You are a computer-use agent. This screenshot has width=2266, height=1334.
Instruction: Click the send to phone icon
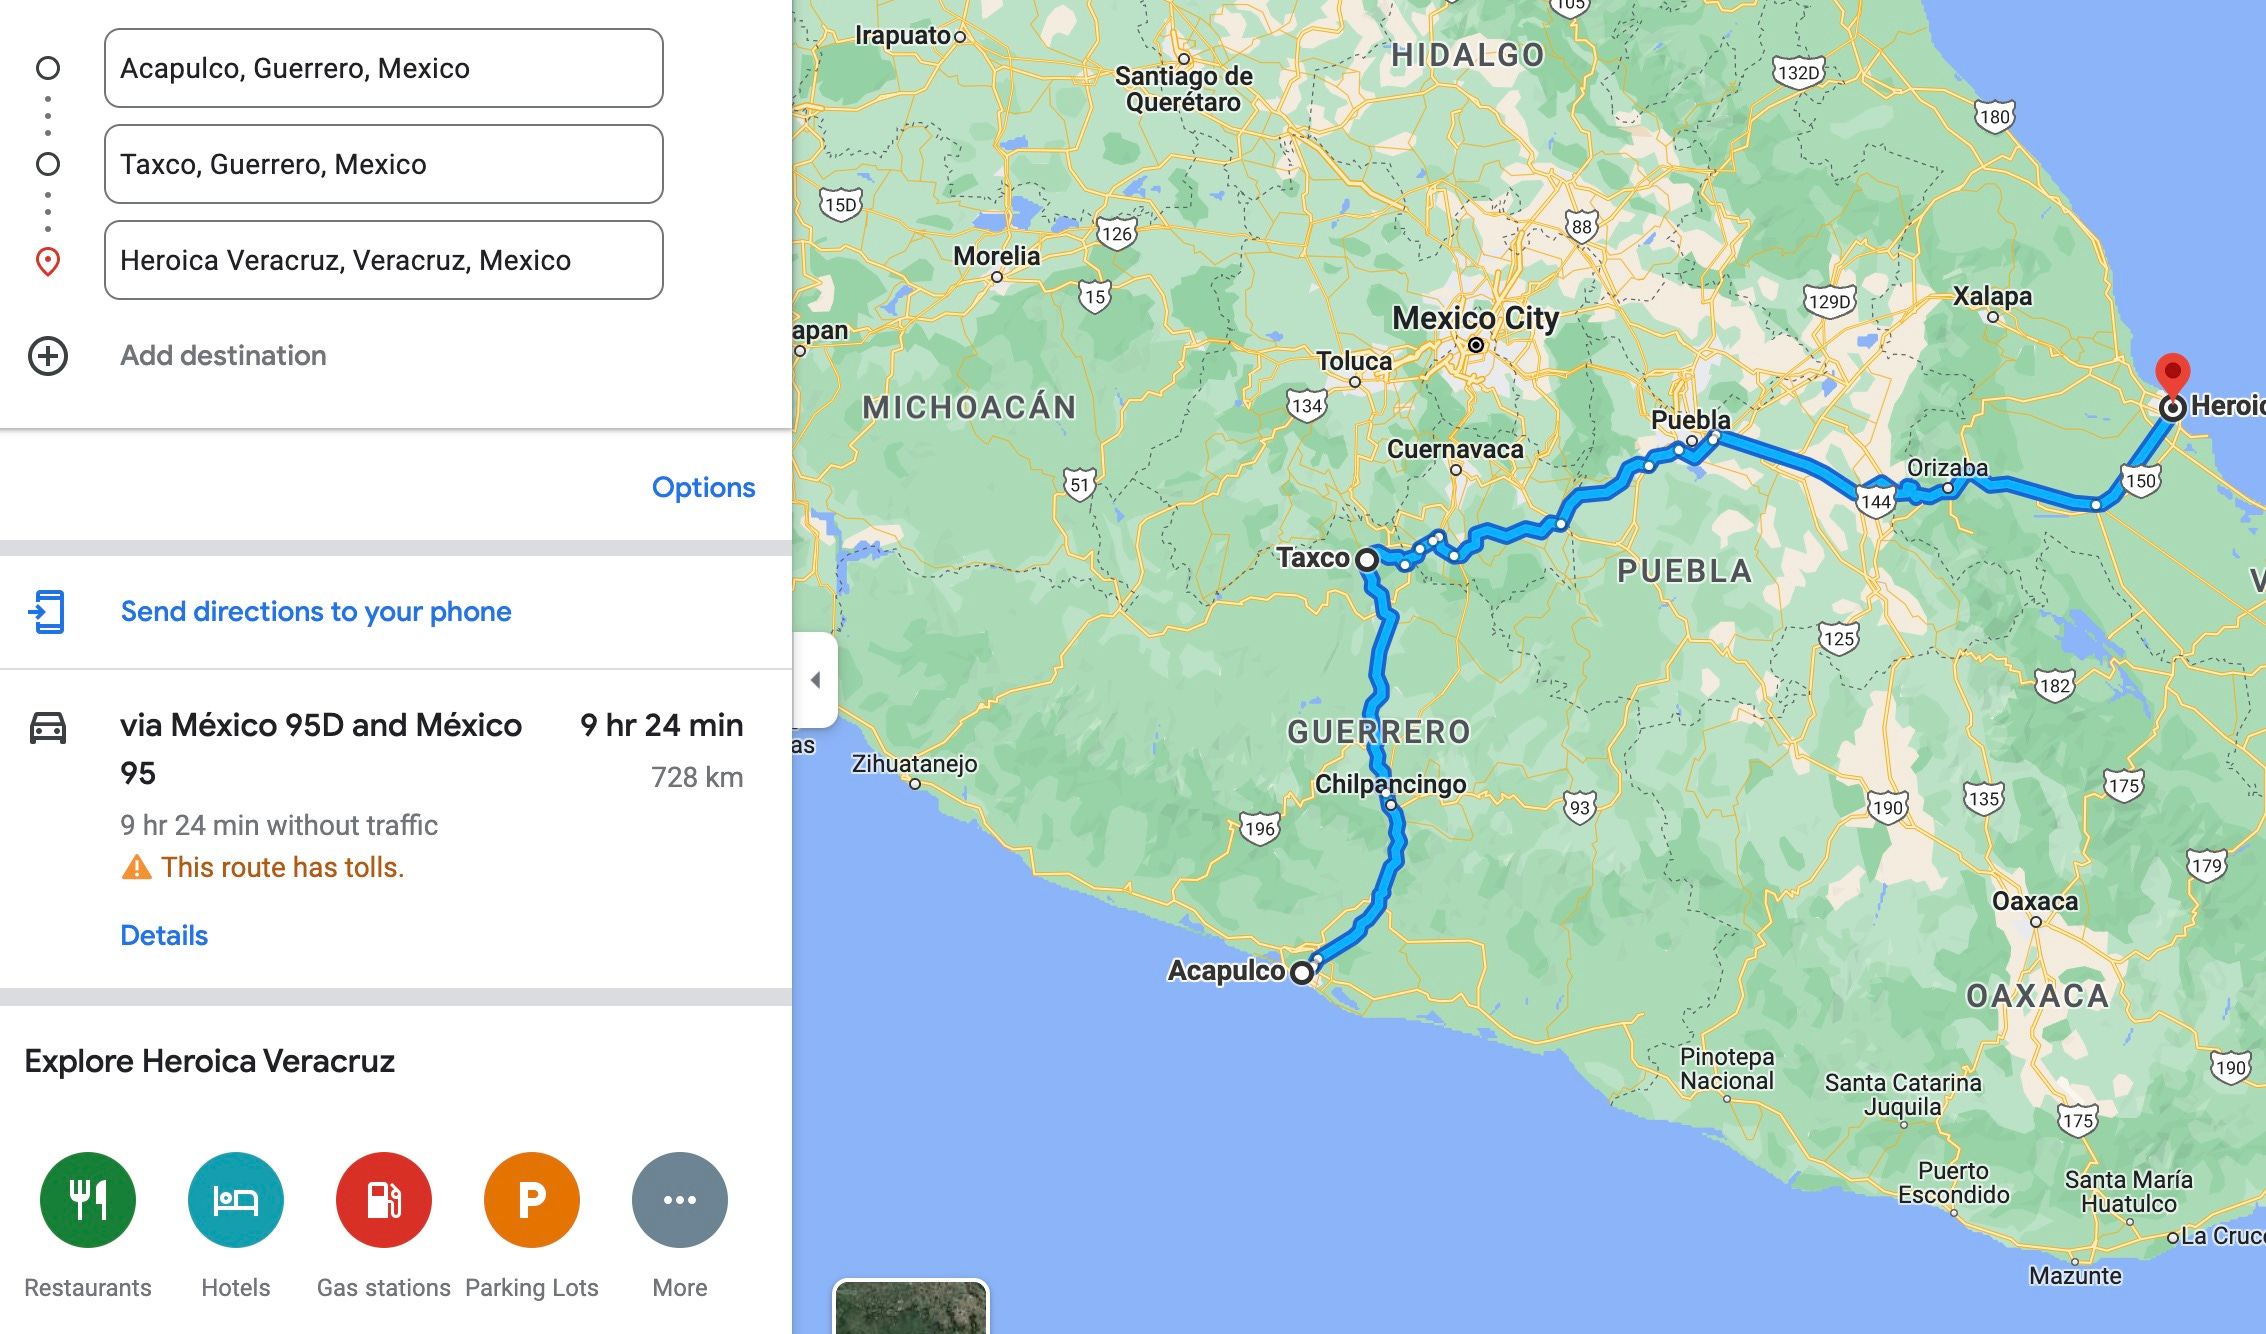click(48, 611)
